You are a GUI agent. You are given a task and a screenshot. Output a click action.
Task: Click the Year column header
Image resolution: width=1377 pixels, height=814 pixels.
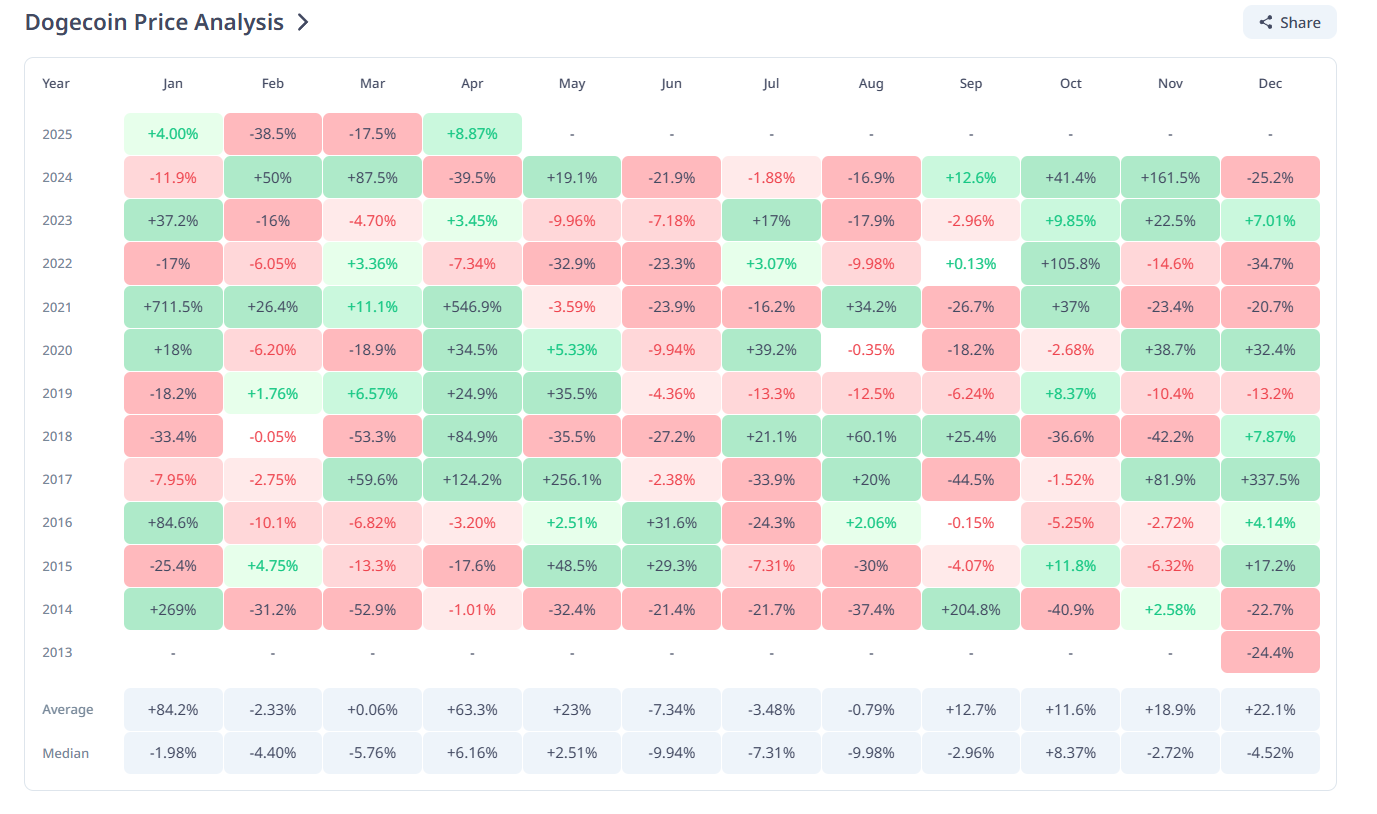pyautogui.click(x=56, y=84)
